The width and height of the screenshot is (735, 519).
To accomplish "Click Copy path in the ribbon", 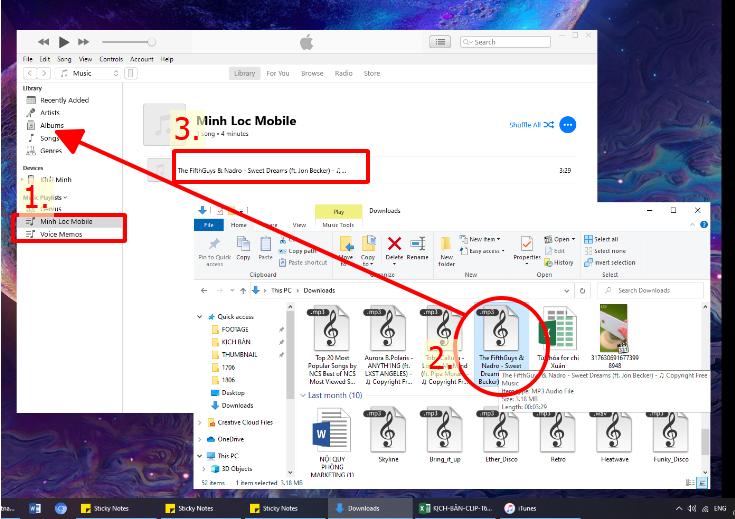I will click(x=298, y=251).
